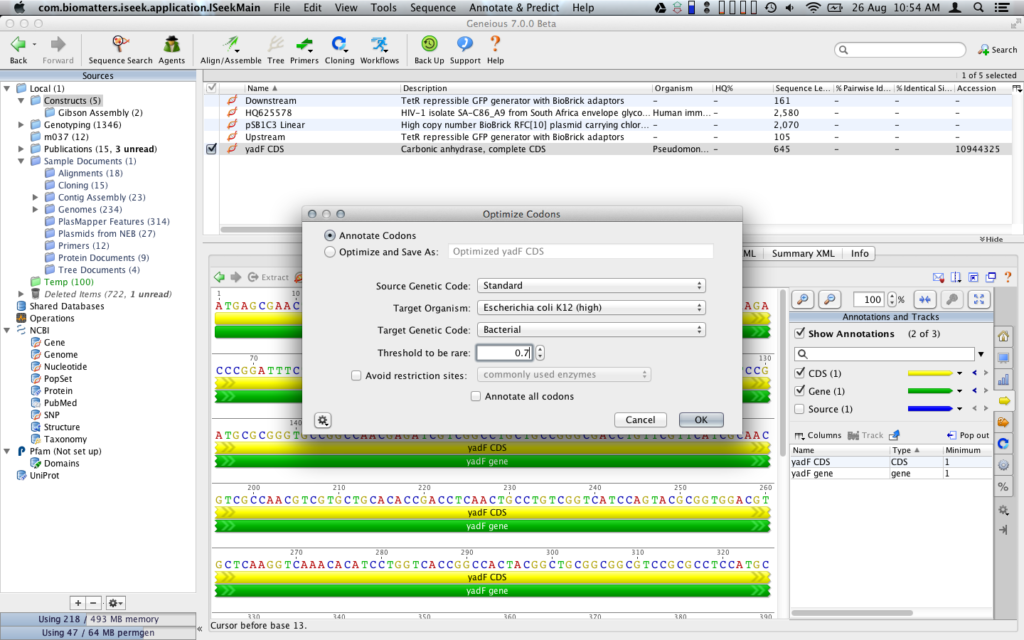Open advanced options gear in Optimize Codons dialog

click(322, 420)
